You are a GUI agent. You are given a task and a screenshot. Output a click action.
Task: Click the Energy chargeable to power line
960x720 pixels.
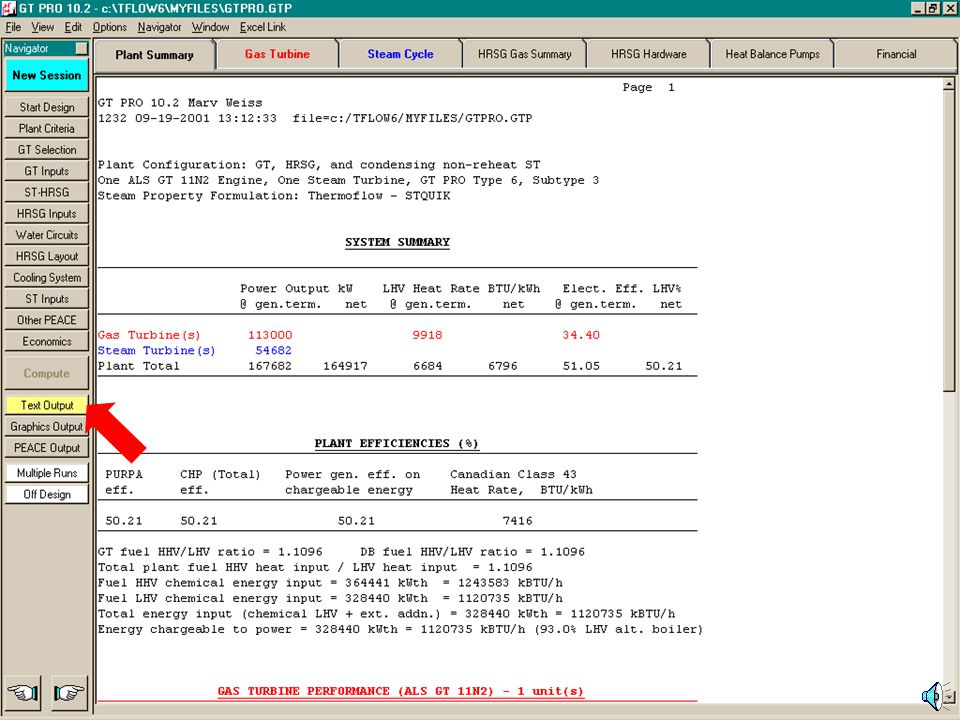pyautogui.click(x=400, y=629)
